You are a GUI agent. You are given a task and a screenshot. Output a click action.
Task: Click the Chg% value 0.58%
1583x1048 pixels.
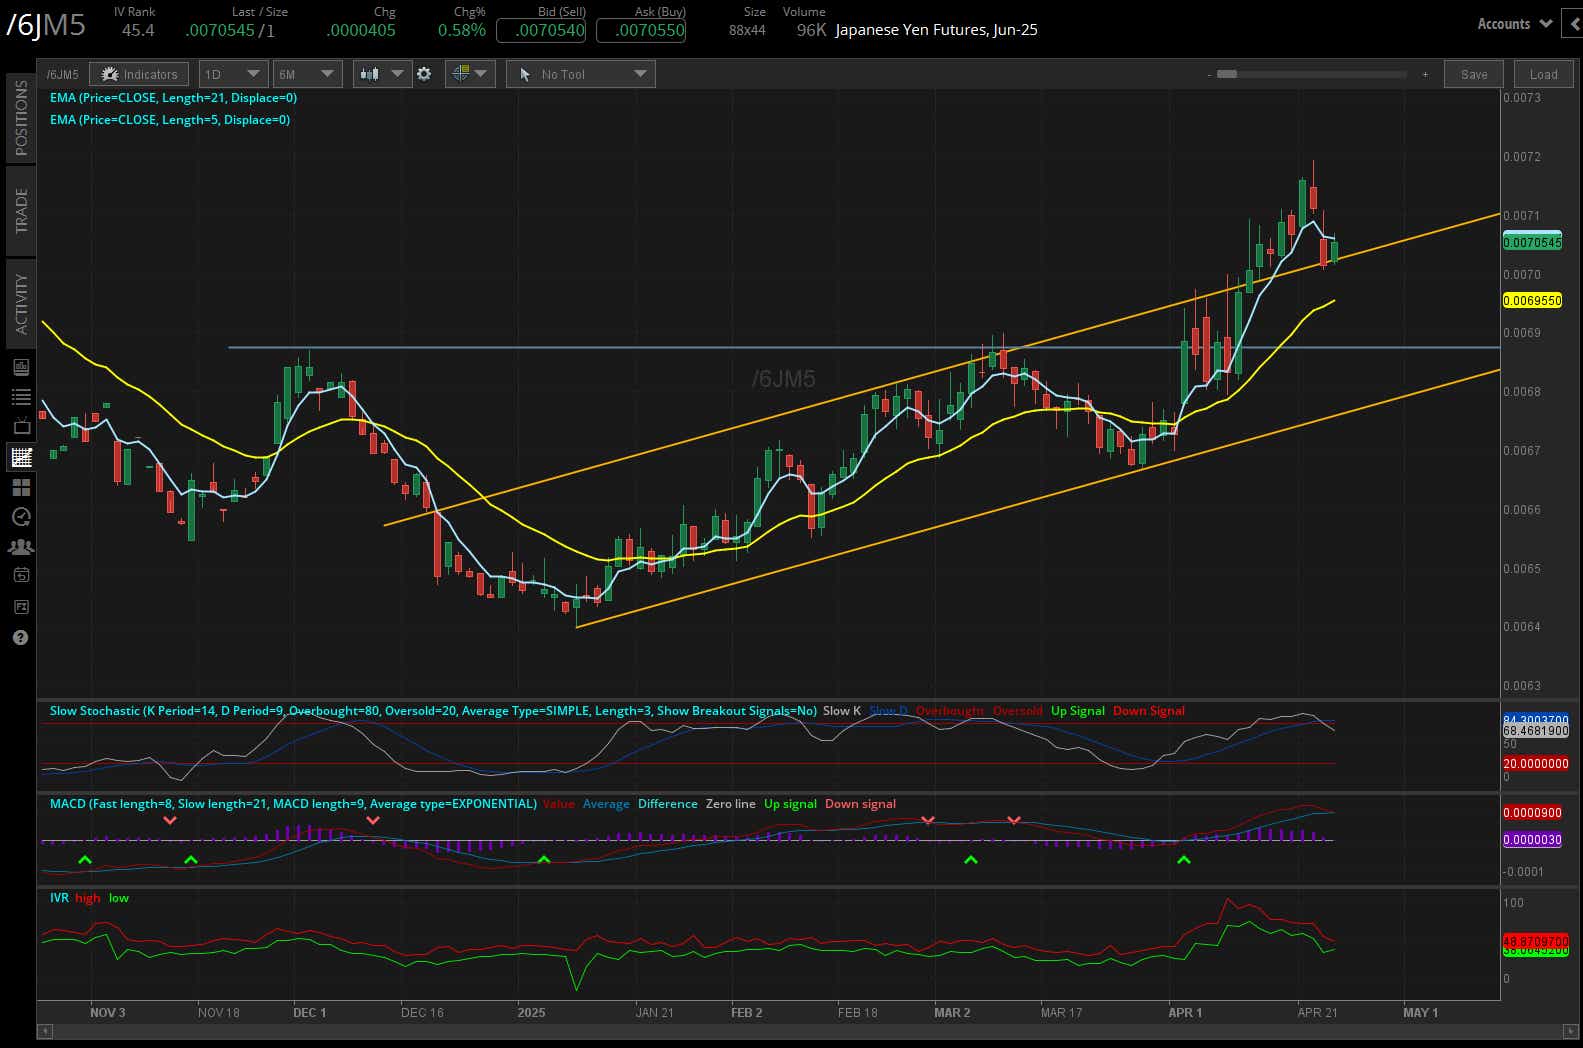point(462,30)
